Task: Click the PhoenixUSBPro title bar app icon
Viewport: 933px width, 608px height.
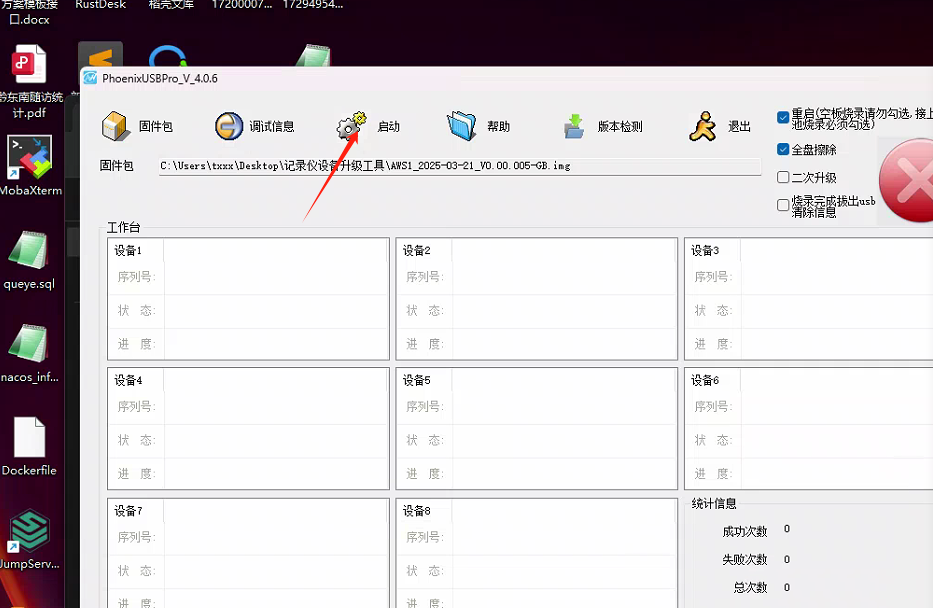Action: click(90, 78)
